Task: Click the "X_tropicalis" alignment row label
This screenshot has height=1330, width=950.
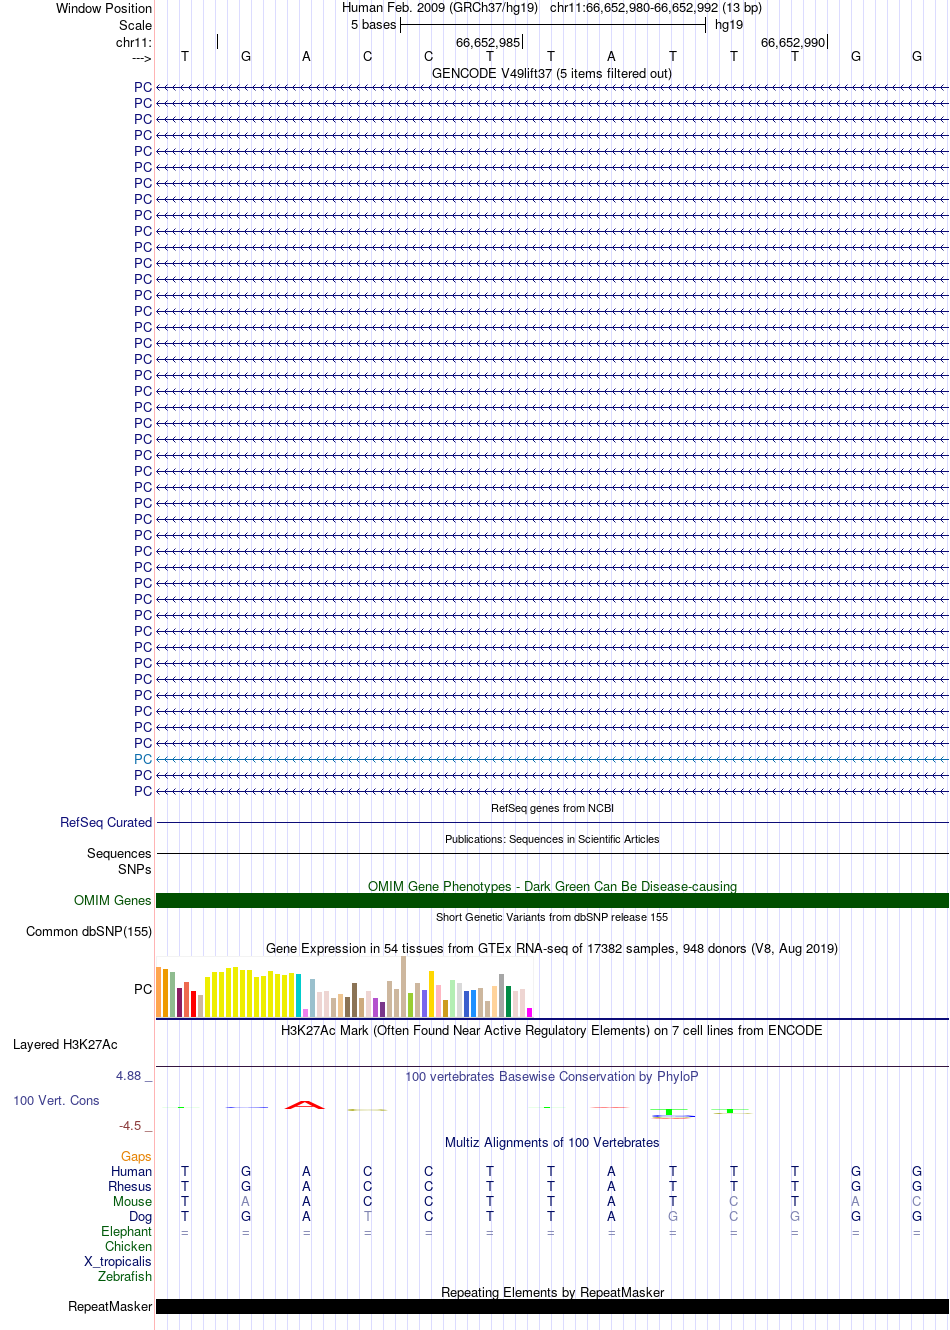Action: point(118,1261)
